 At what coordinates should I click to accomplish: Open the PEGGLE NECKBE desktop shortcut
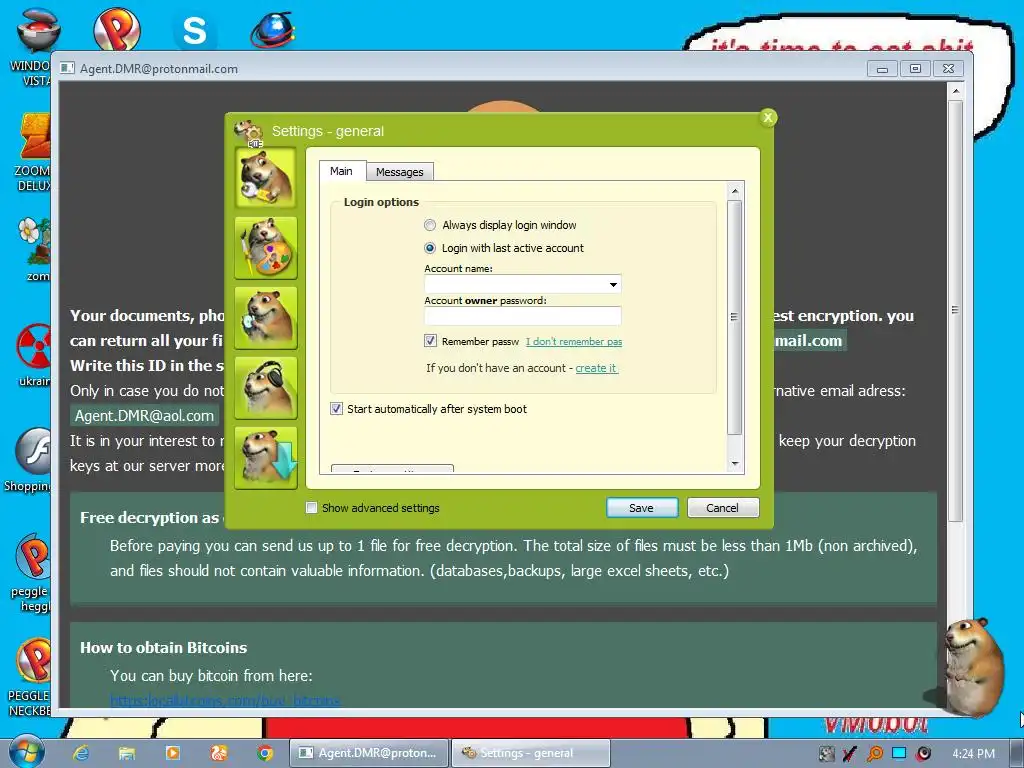point(29,677)
